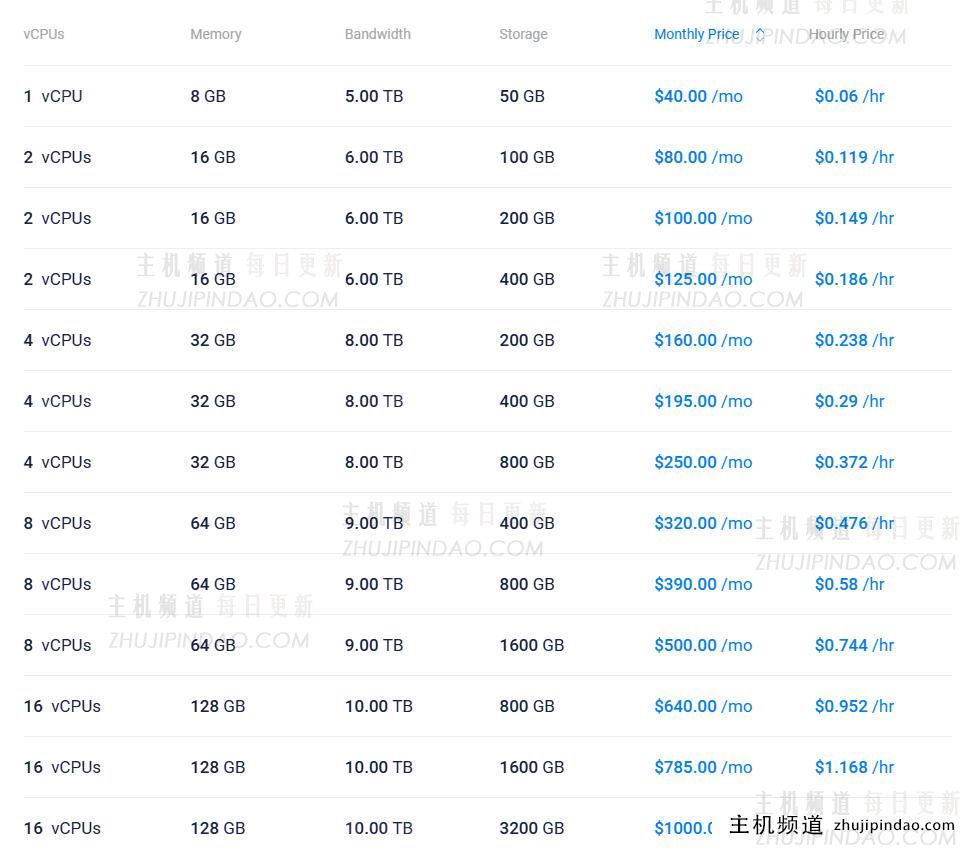The height and width of the screenshot is (849, 972).
Task: Click the 50 GB storage cell
Action: 522,96
